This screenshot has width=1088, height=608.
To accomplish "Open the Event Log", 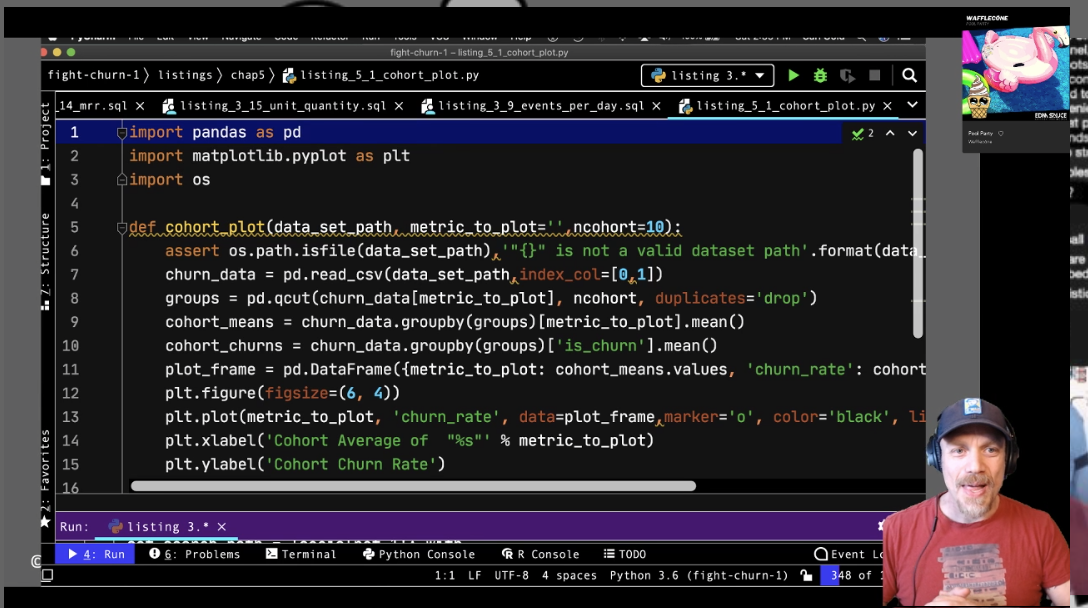I will click(849, 554).
